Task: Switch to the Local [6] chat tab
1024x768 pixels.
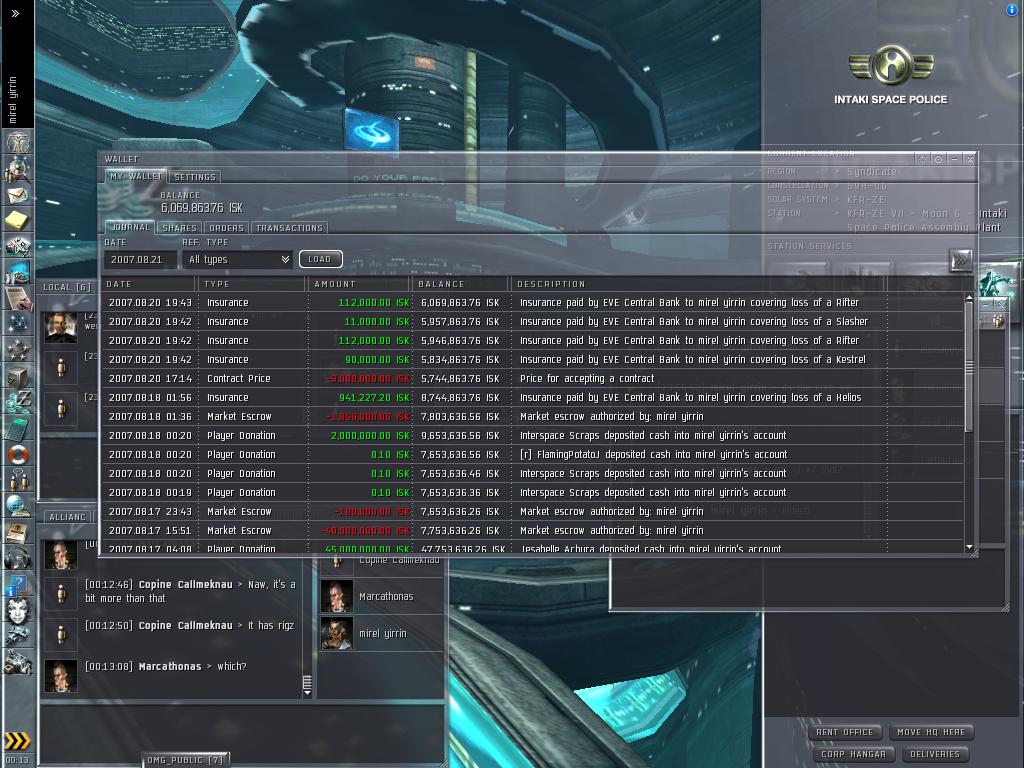Action: click(67, 287)
